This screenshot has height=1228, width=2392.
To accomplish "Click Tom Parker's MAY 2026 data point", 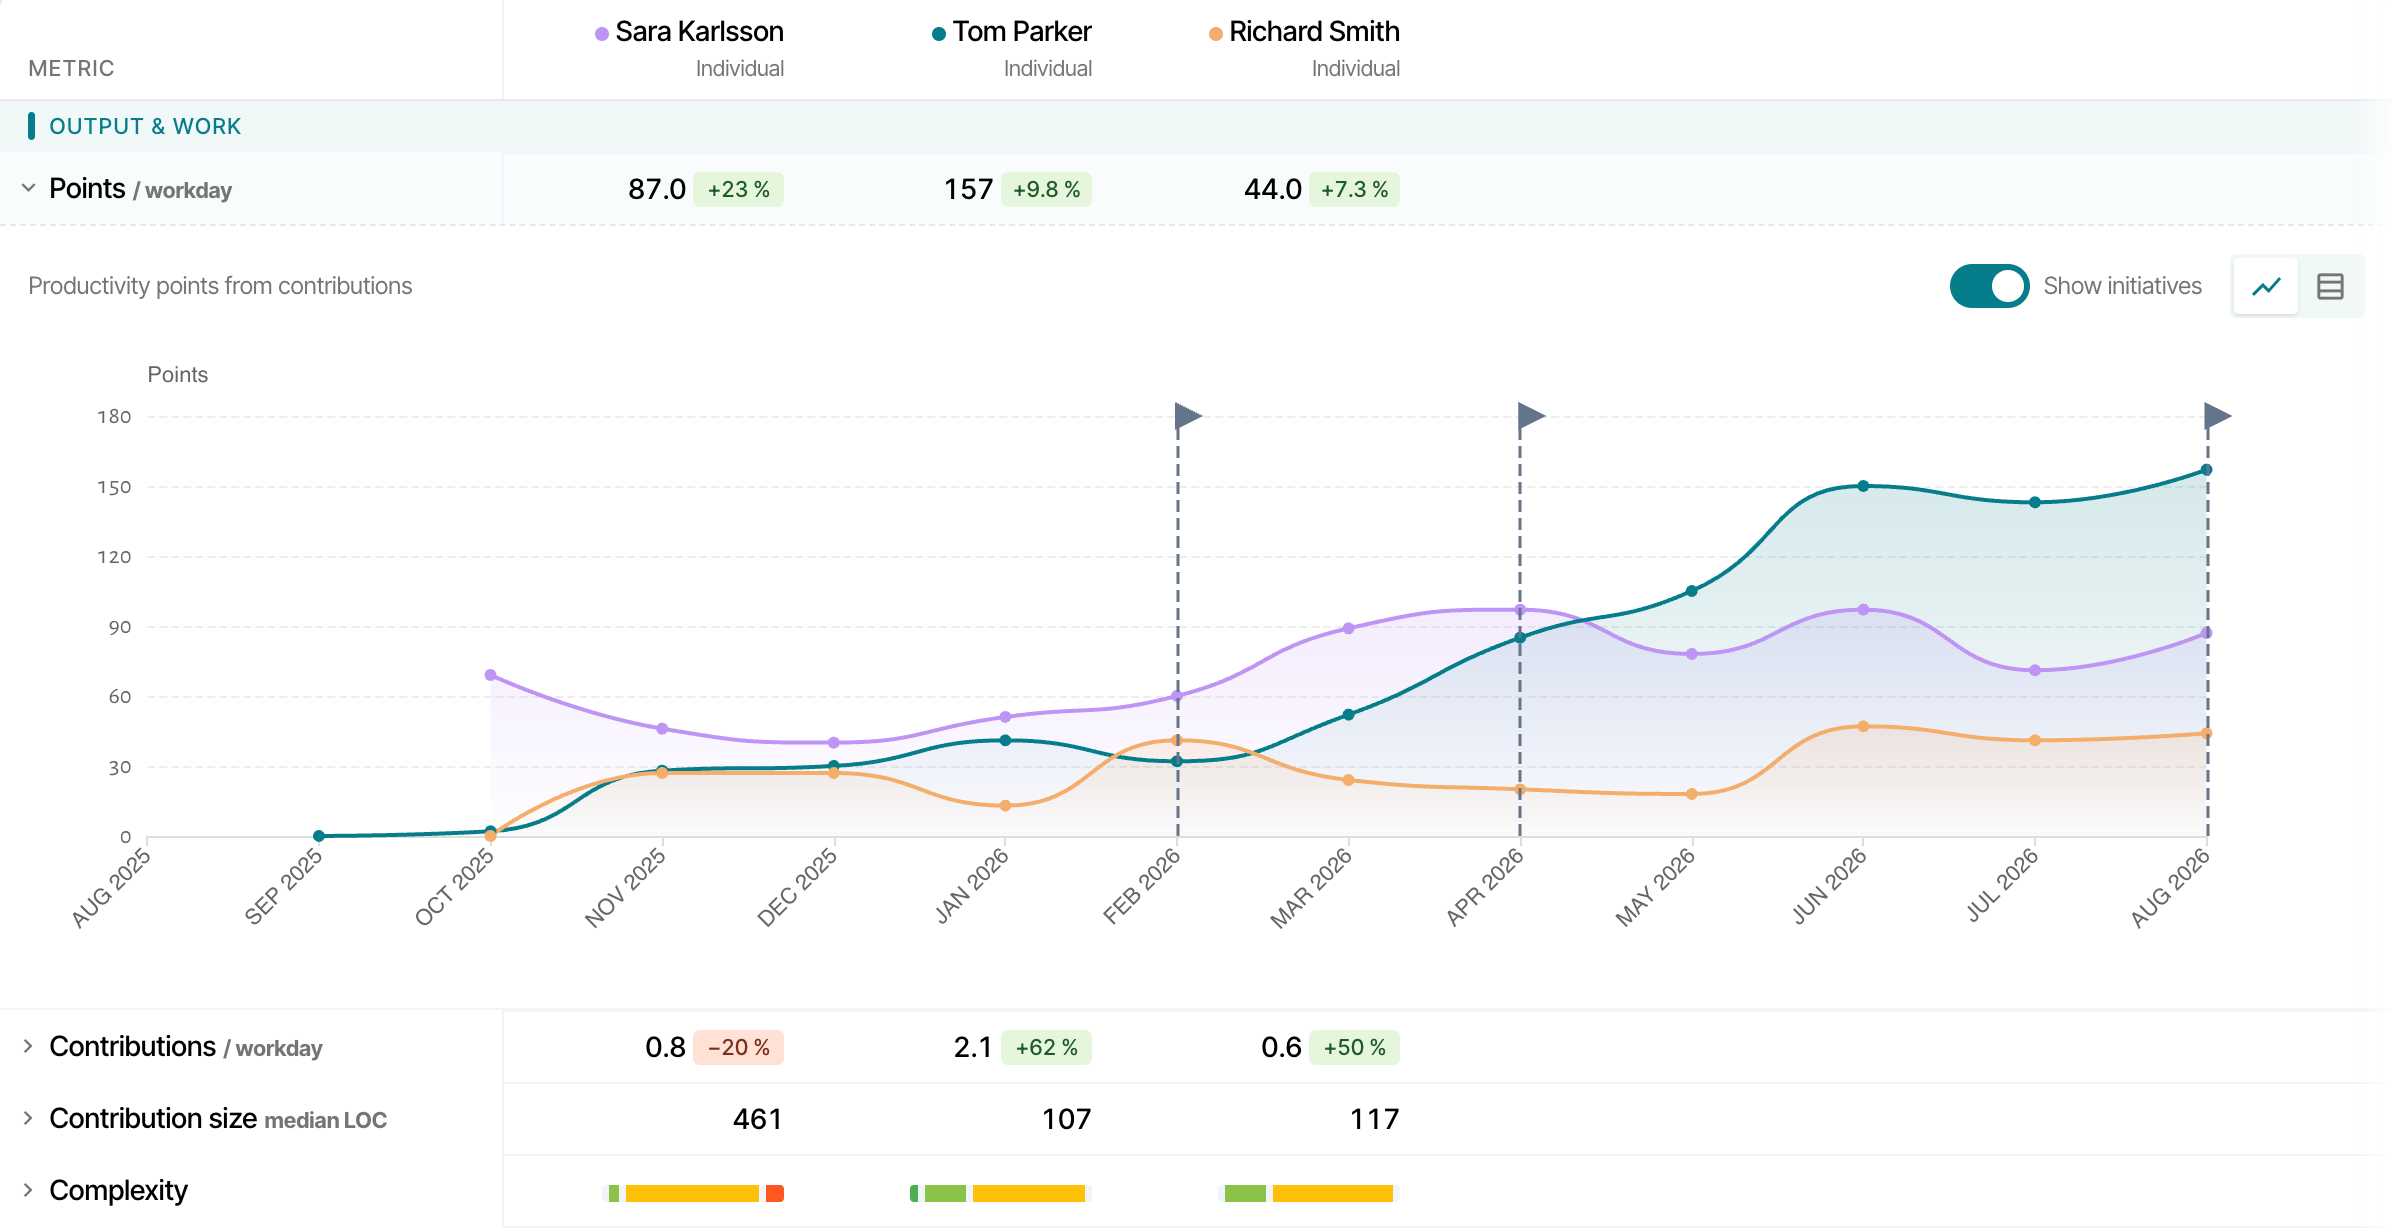I will point(1692,591).
